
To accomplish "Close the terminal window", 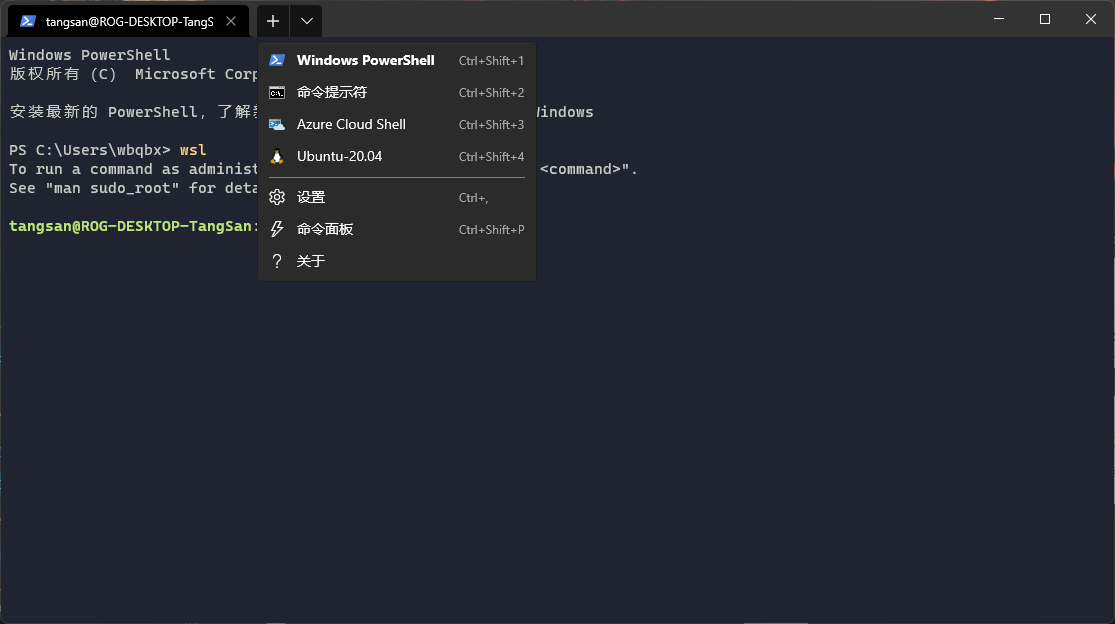I will [x=1091, y=19].
